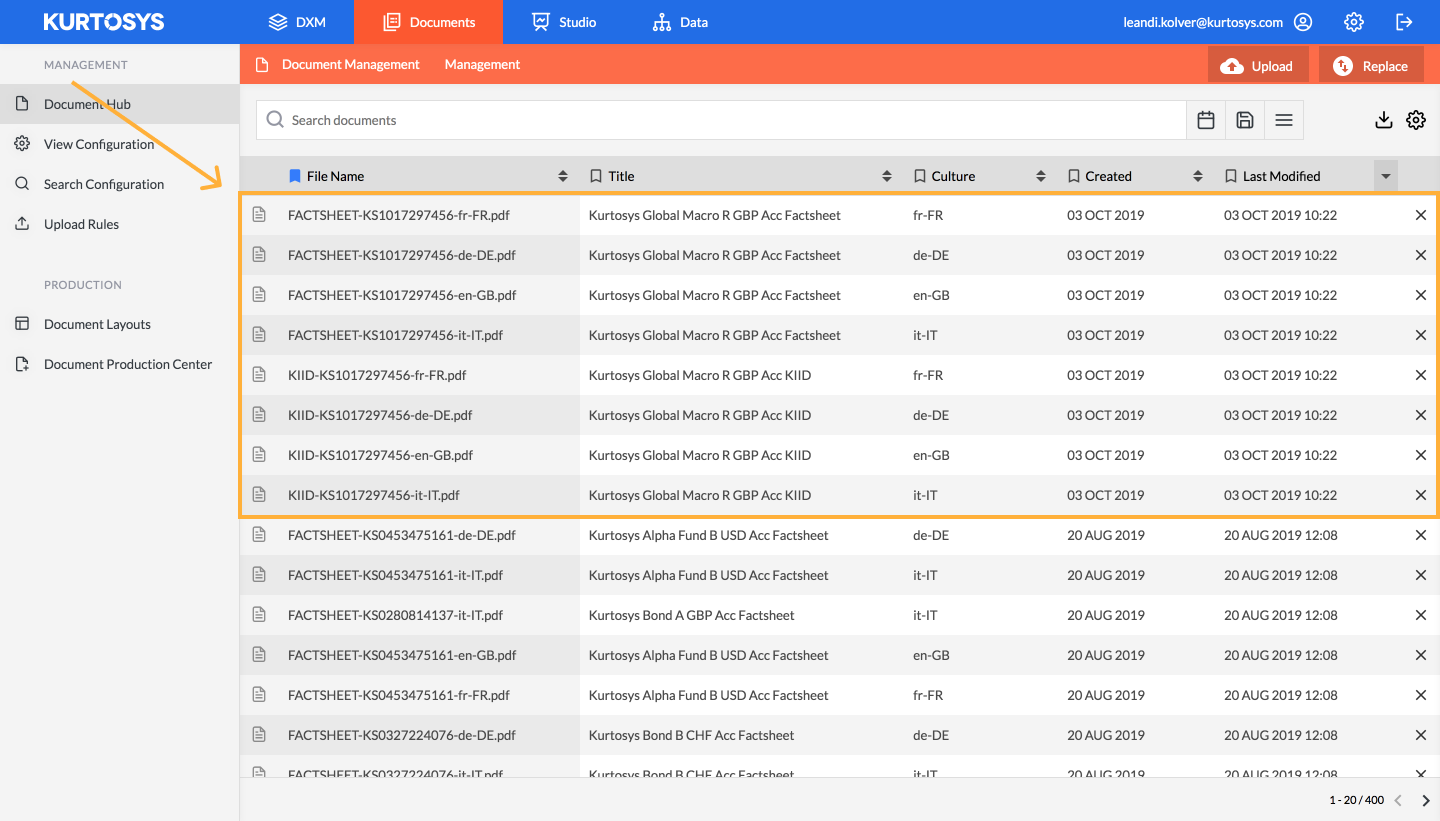Click file icon of FACTSHEET-KS0453475161-fr-FR.pdf
1440x821 pixels.
click(259, 695)
